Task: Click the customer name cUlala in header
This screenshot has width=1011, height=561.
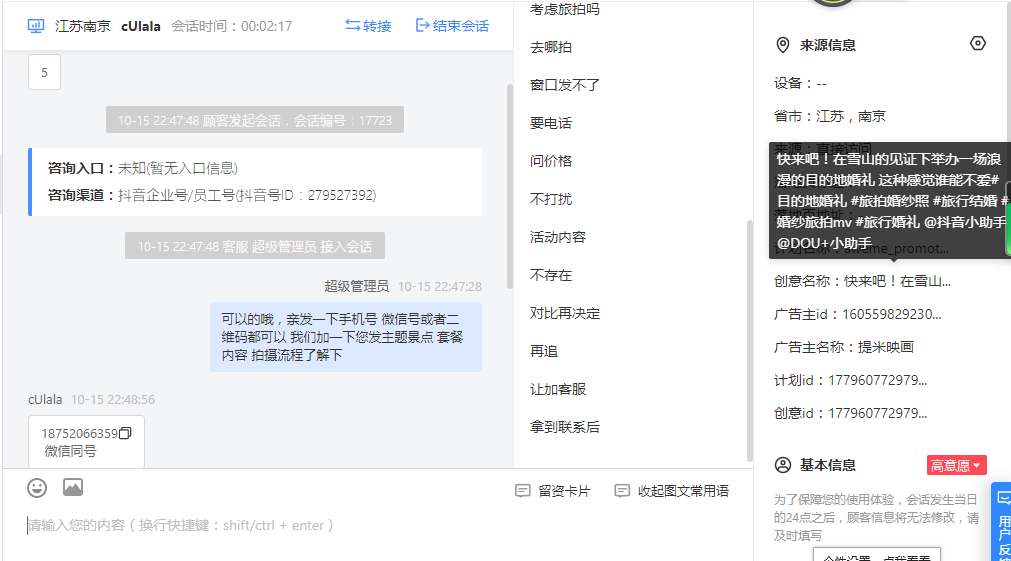Action: (x=141, y=26)
